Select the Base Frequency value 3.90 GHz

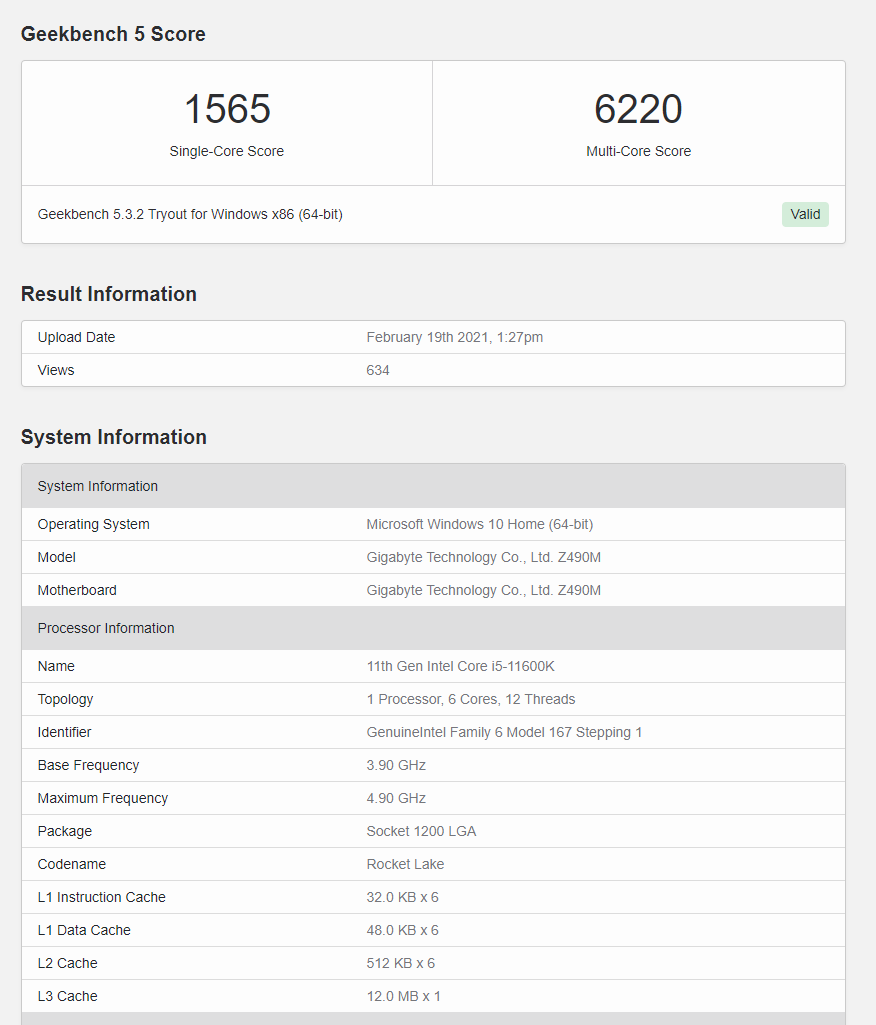point(396,765)
